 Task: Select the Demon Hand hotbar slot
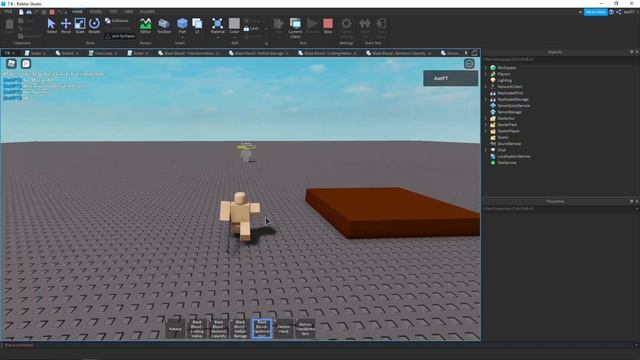click(283, 329)
